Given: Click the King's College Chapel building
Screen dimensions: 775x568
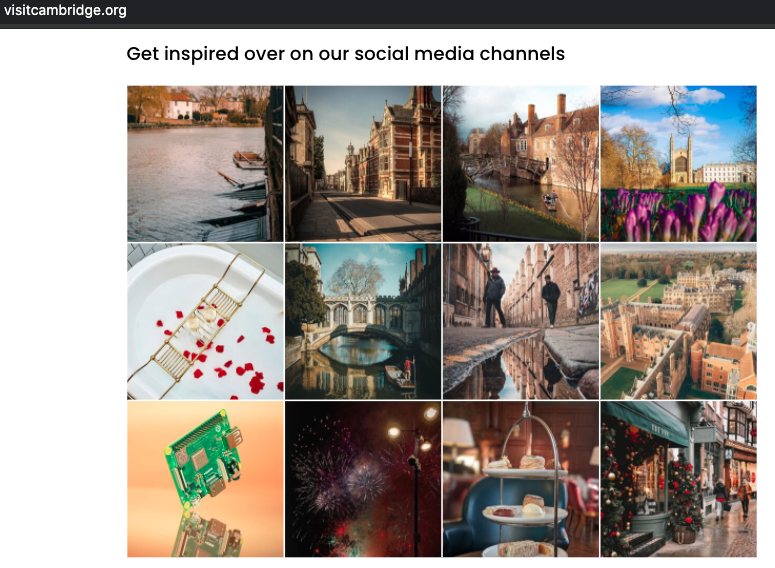Looking at the screenshot, I should 681,158.
